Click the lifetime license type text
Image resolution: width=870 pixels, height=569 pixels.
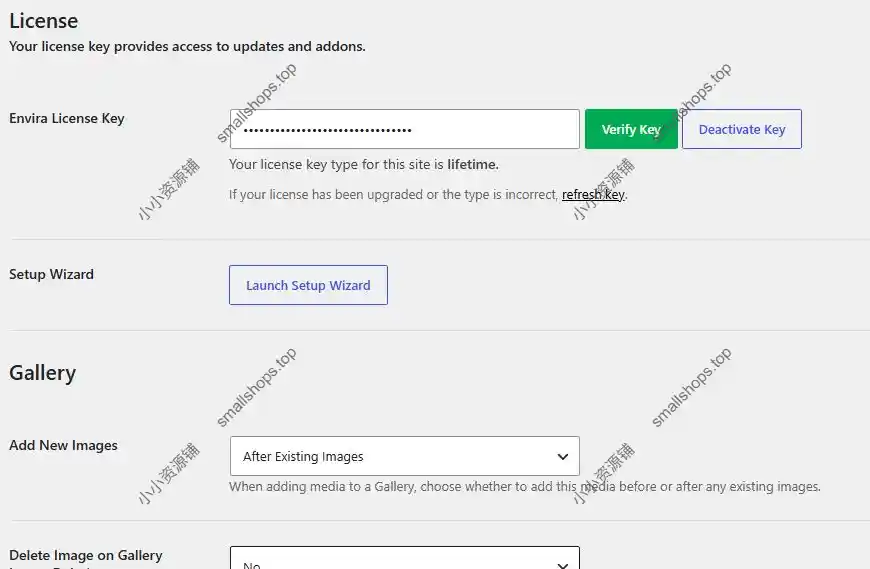coord(473,165)
